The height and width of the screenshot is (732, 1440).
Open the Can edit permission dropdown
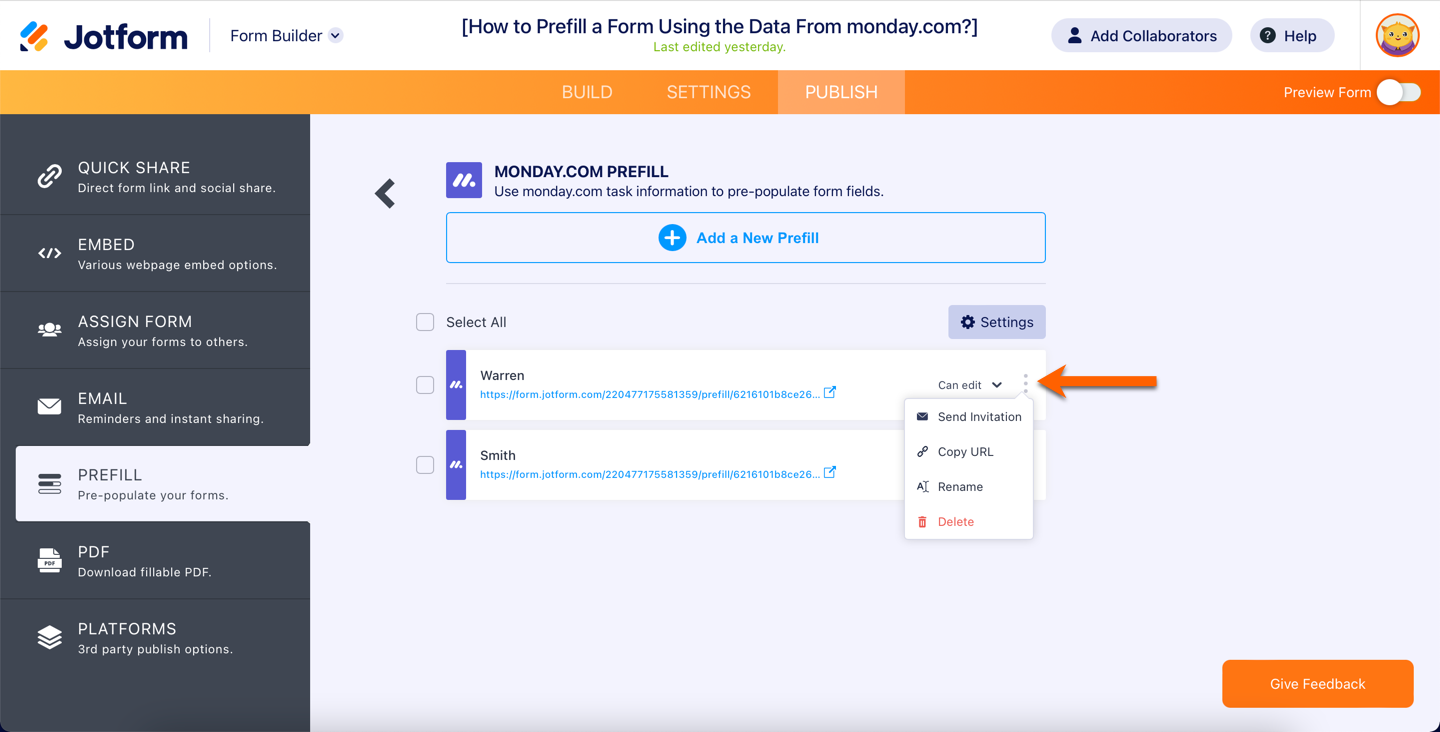point(969,385)
